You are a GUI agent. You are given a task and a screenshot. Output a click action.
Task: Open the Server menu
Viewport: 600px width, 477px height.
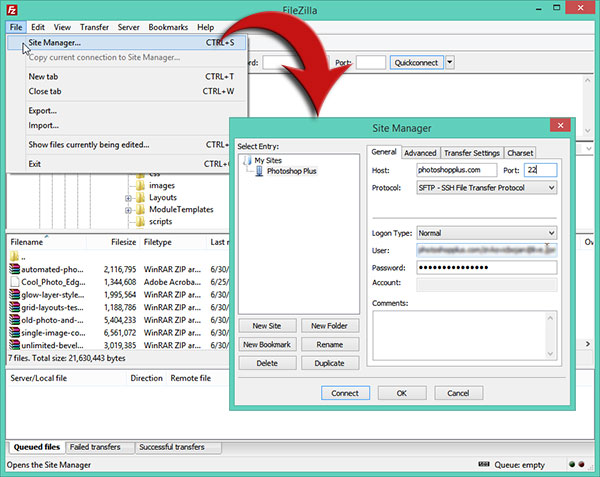click(x=128, y=27)
